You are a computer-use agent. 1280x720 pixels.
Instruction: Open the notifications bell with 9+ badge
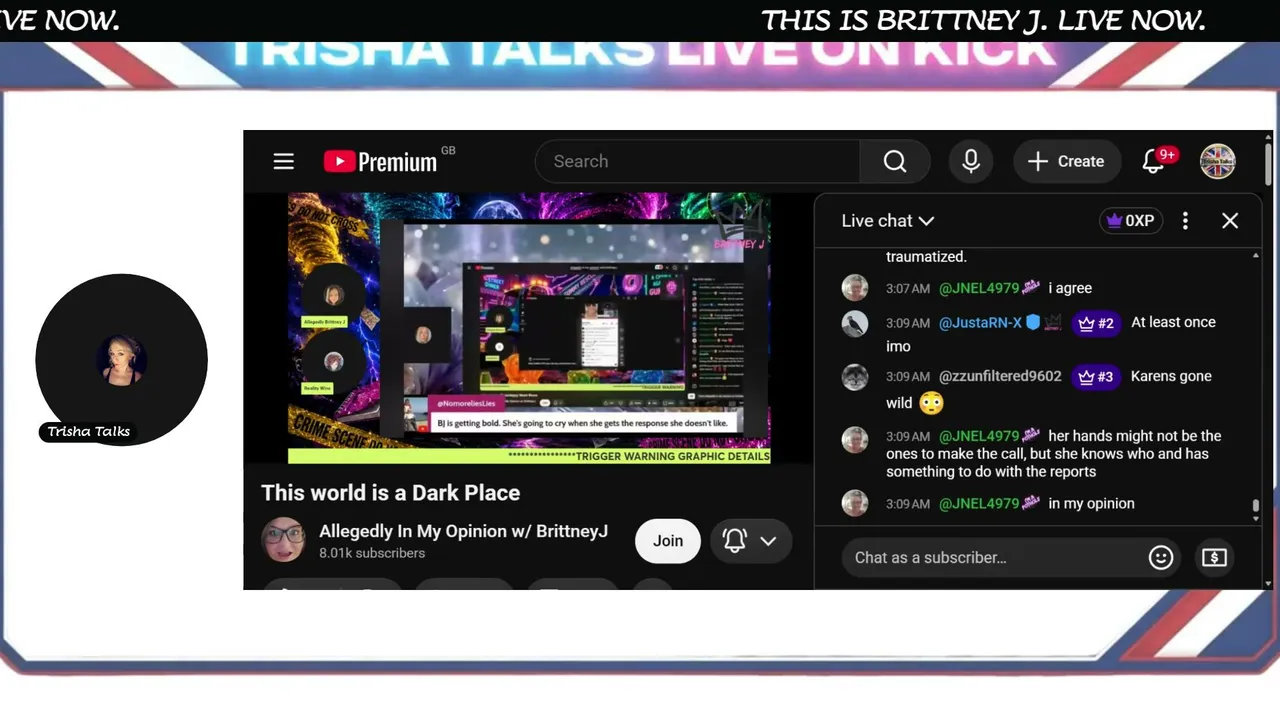click(x=1154, y=161)
